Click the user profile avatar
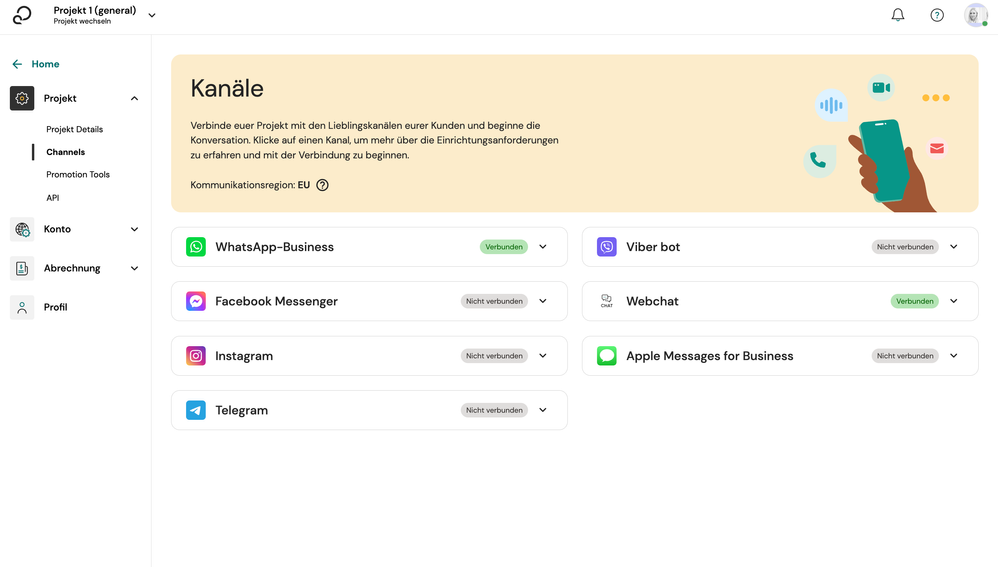 click(975, 15)
